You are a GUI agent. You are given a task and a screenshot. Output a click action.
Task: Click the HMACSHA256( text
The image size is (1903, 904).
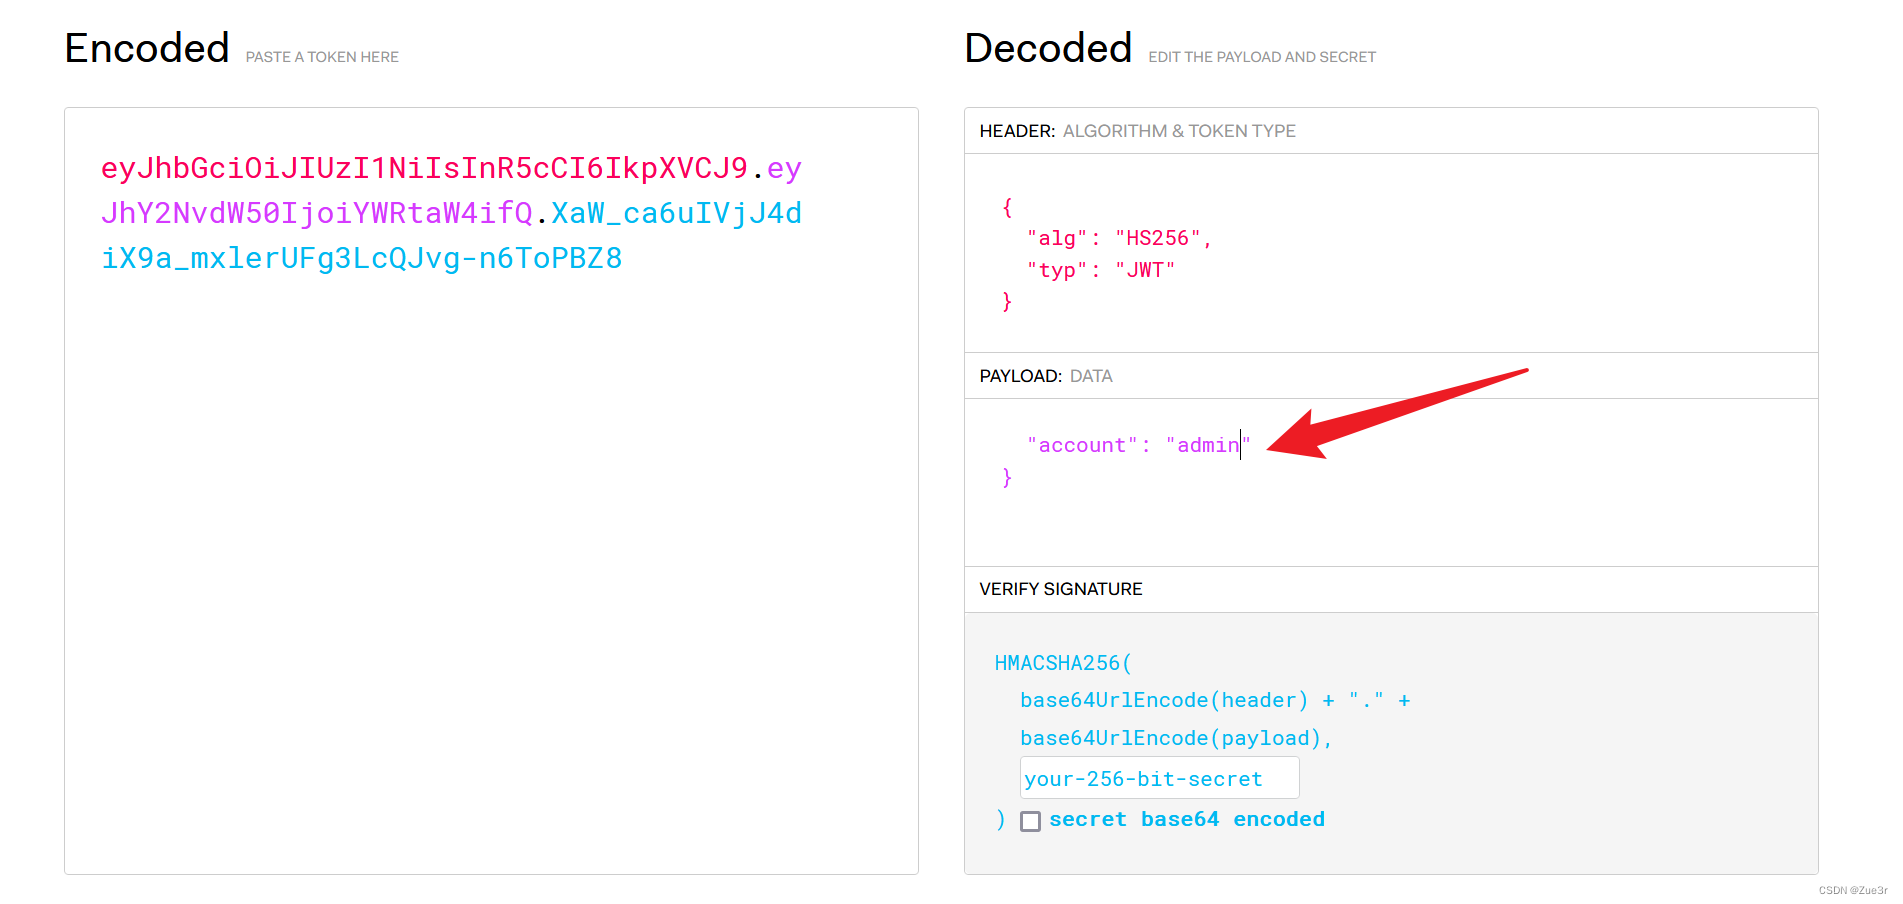tap(1062, 663)
